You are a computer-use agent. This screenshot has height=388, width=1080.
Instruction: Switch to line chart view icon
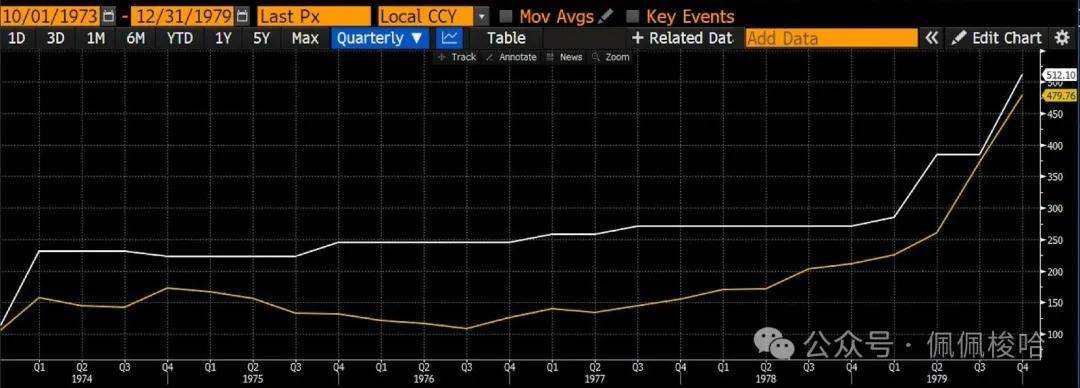(450, 39)
